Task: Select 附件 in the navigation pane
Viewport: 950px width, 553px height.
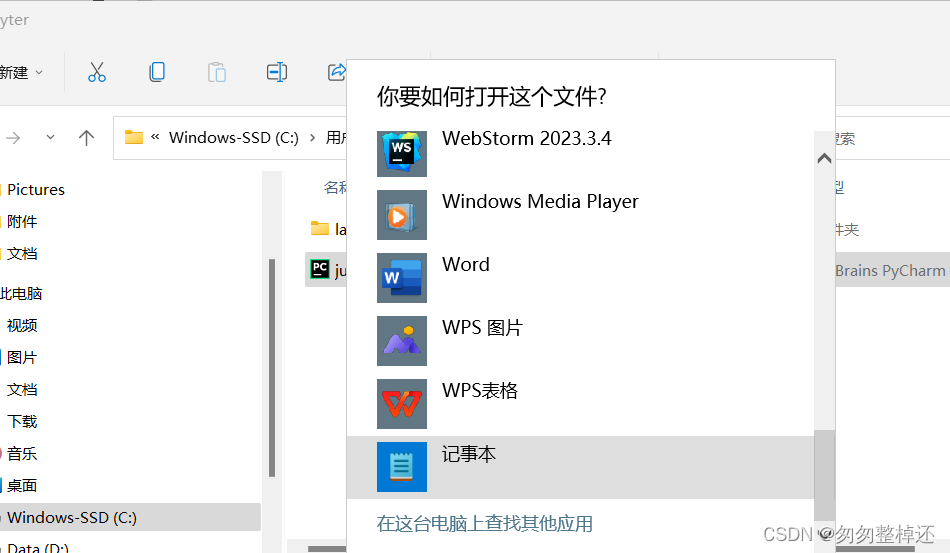Action: (x=22, y=222)
